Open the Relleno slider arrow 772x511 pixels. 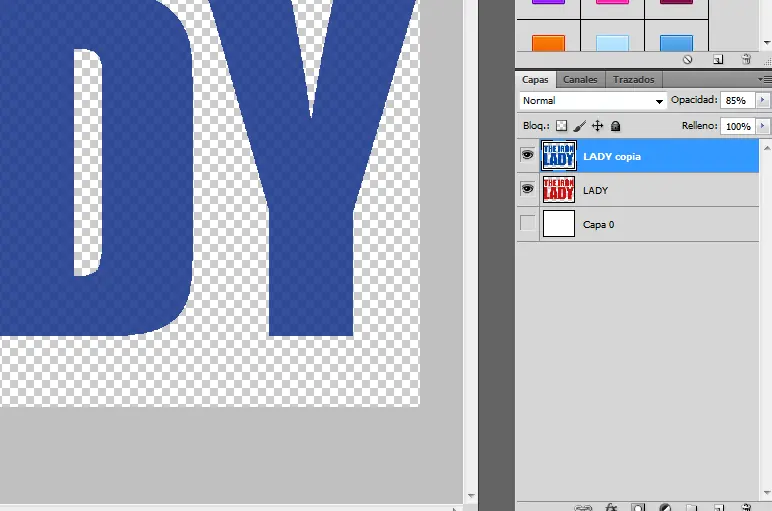763,127
